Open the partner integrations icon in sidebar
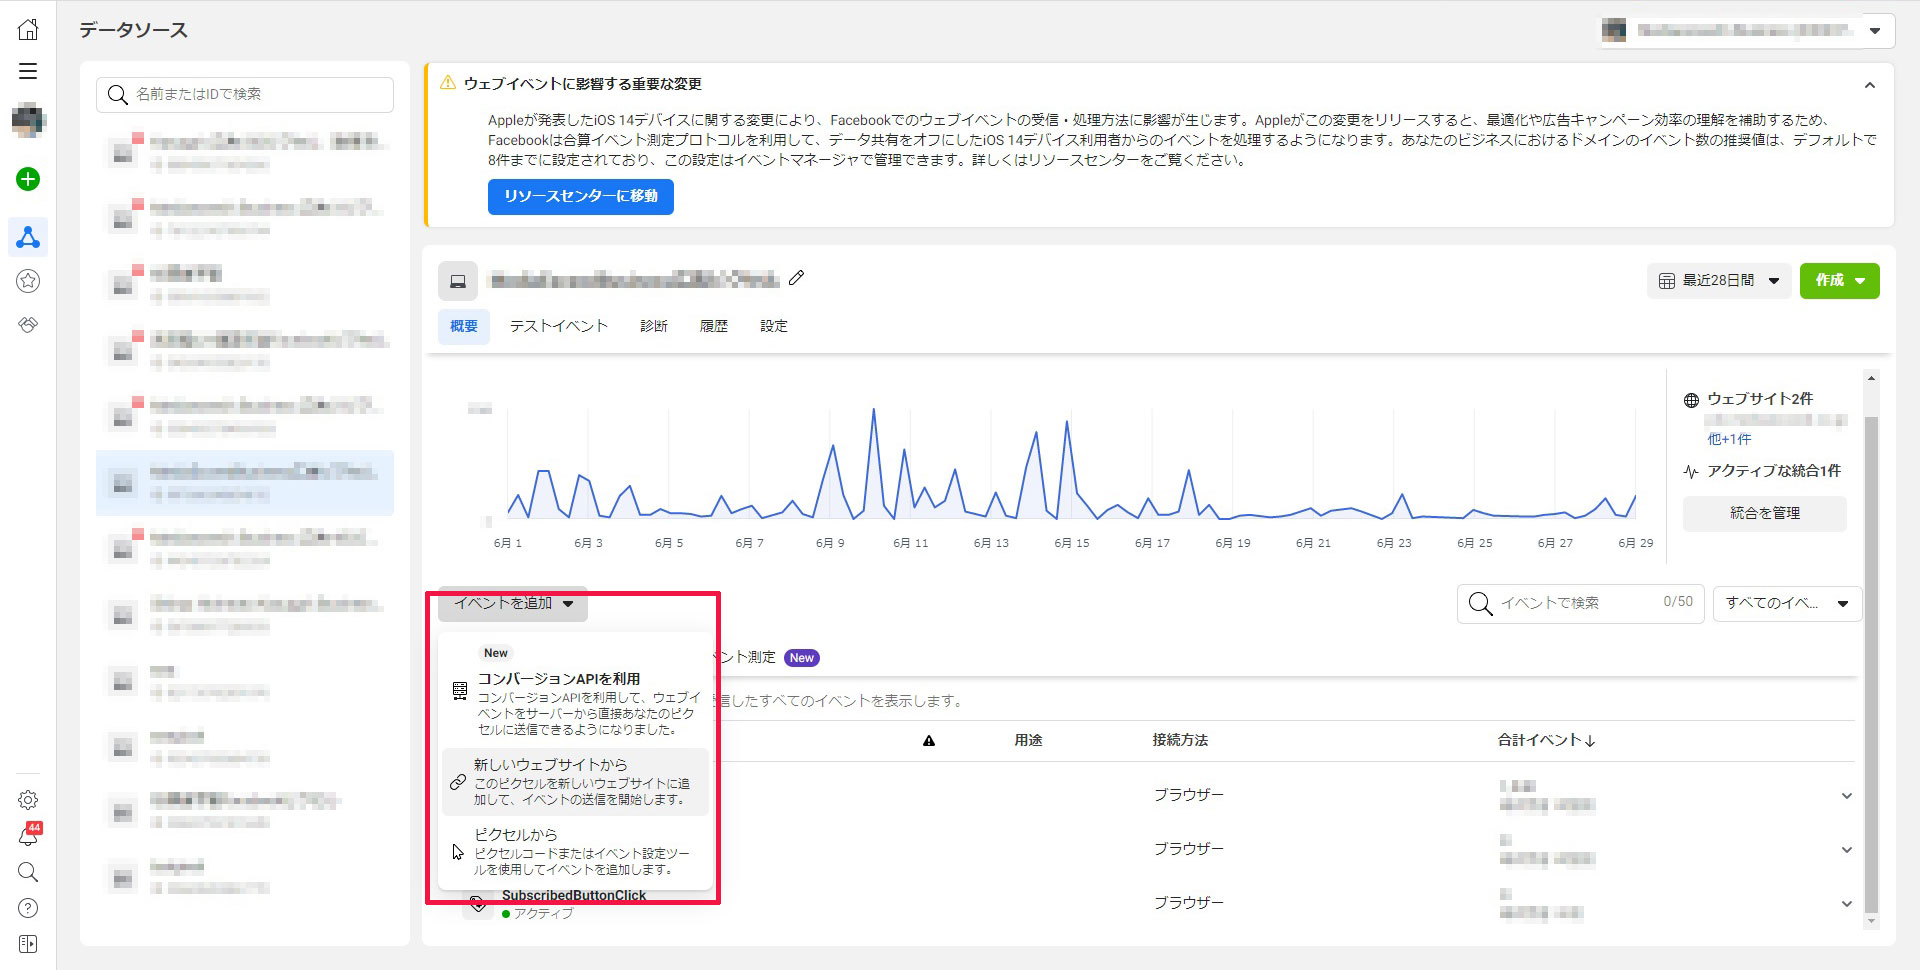The image size is (1920, 970). pos(28,324)
